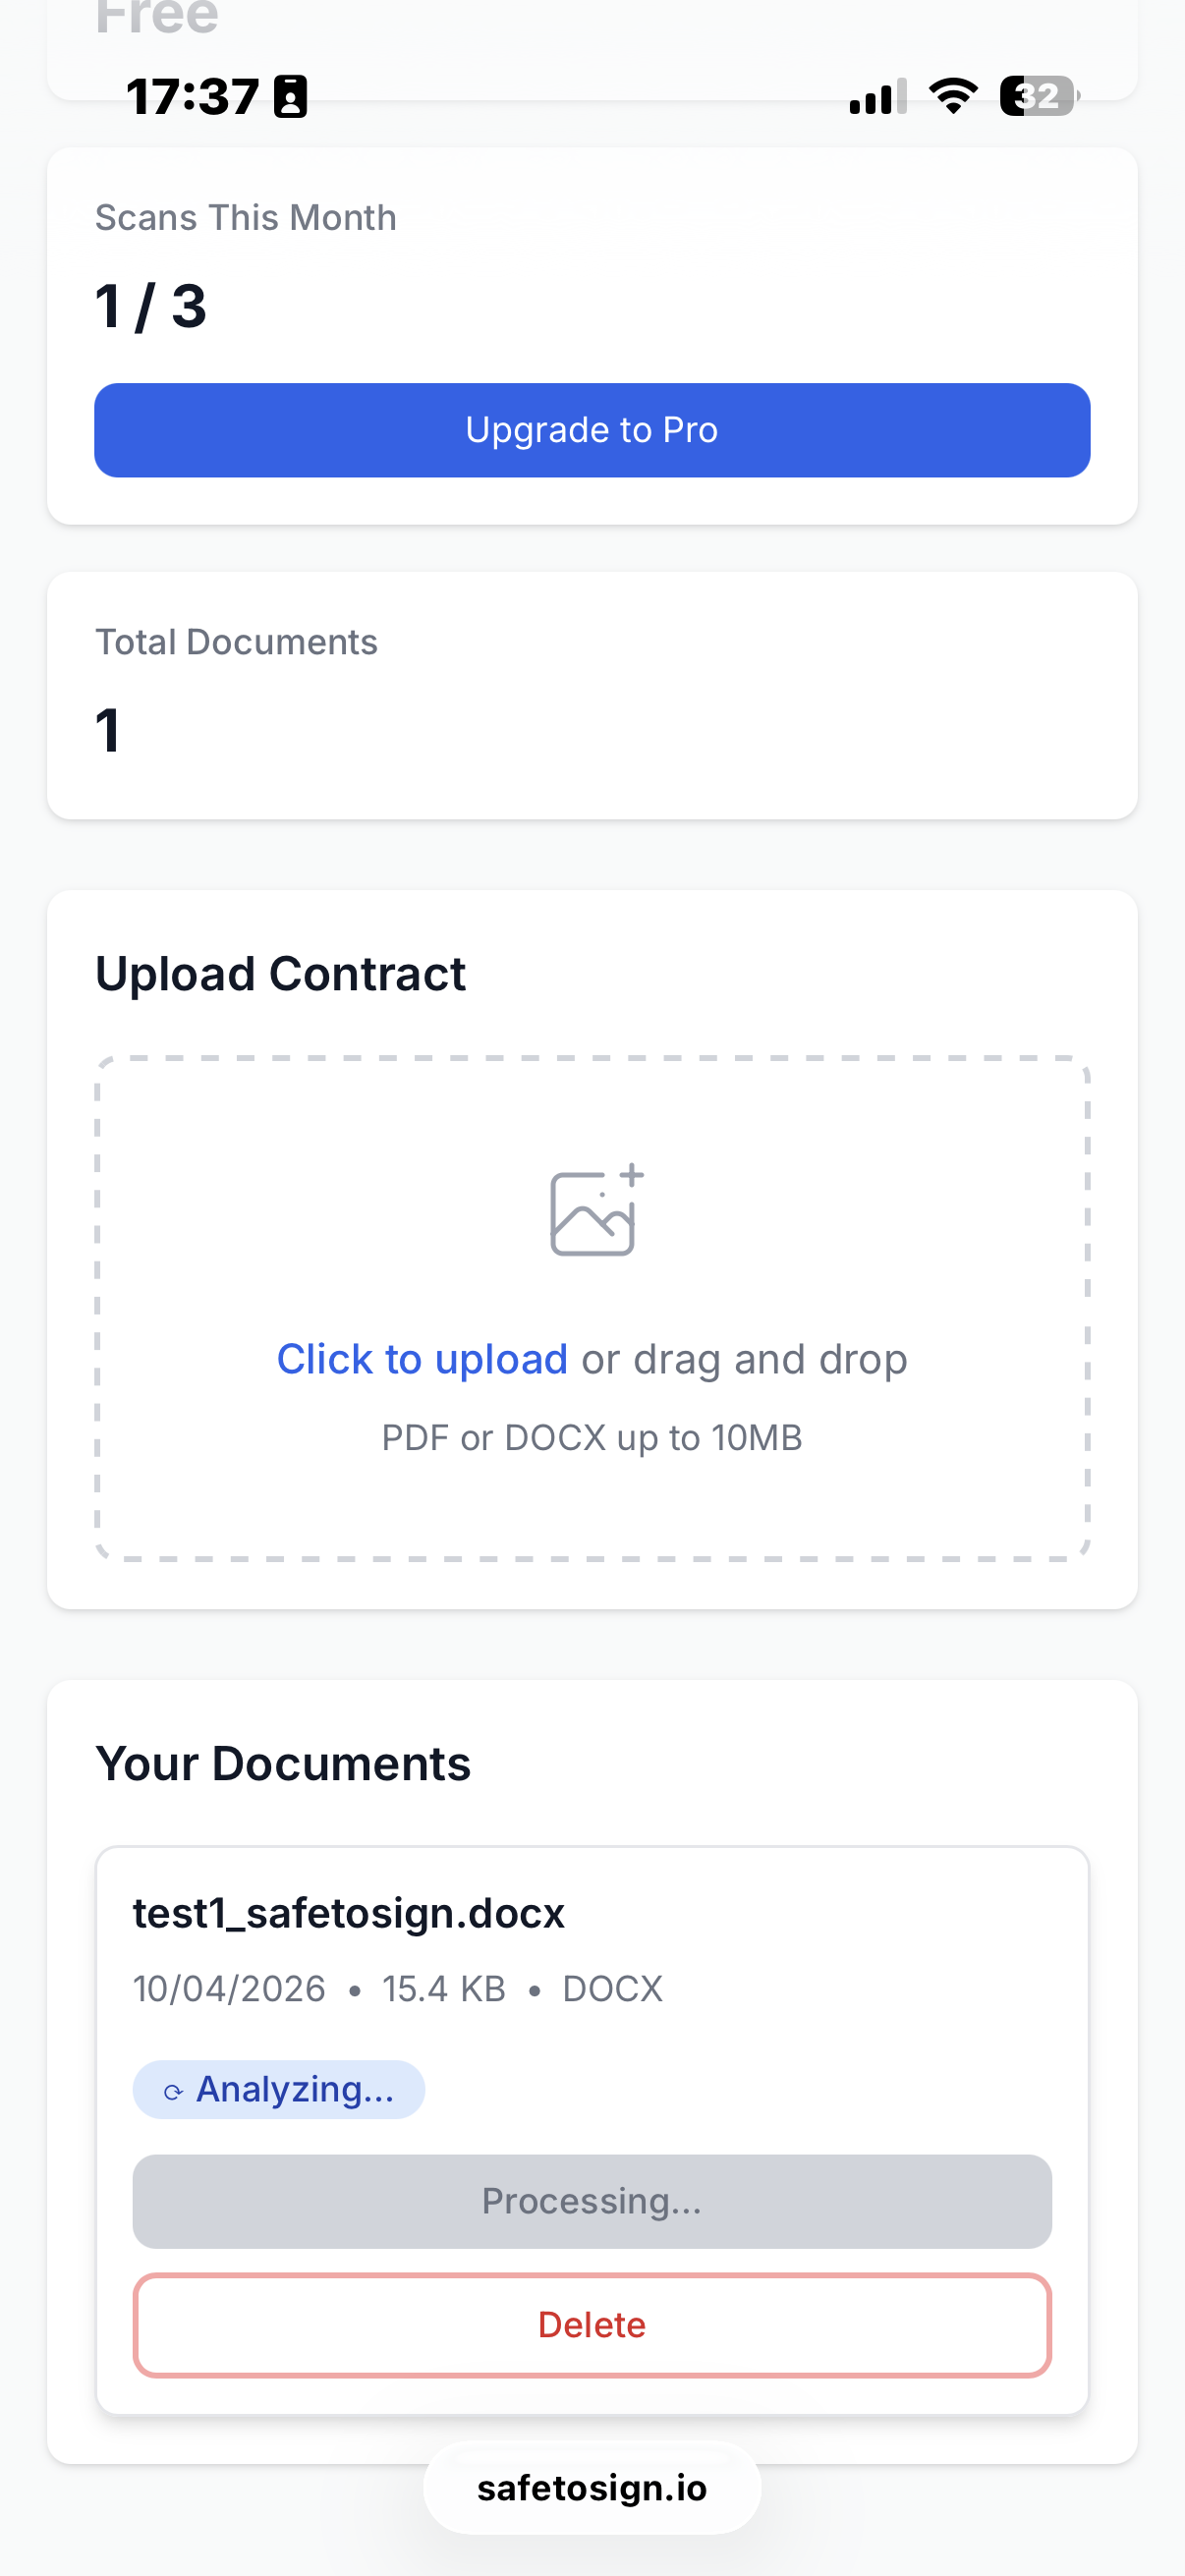The image size is (1185, 2576).
Task: Tap the upload image icon
Action: coord(596,1211)
